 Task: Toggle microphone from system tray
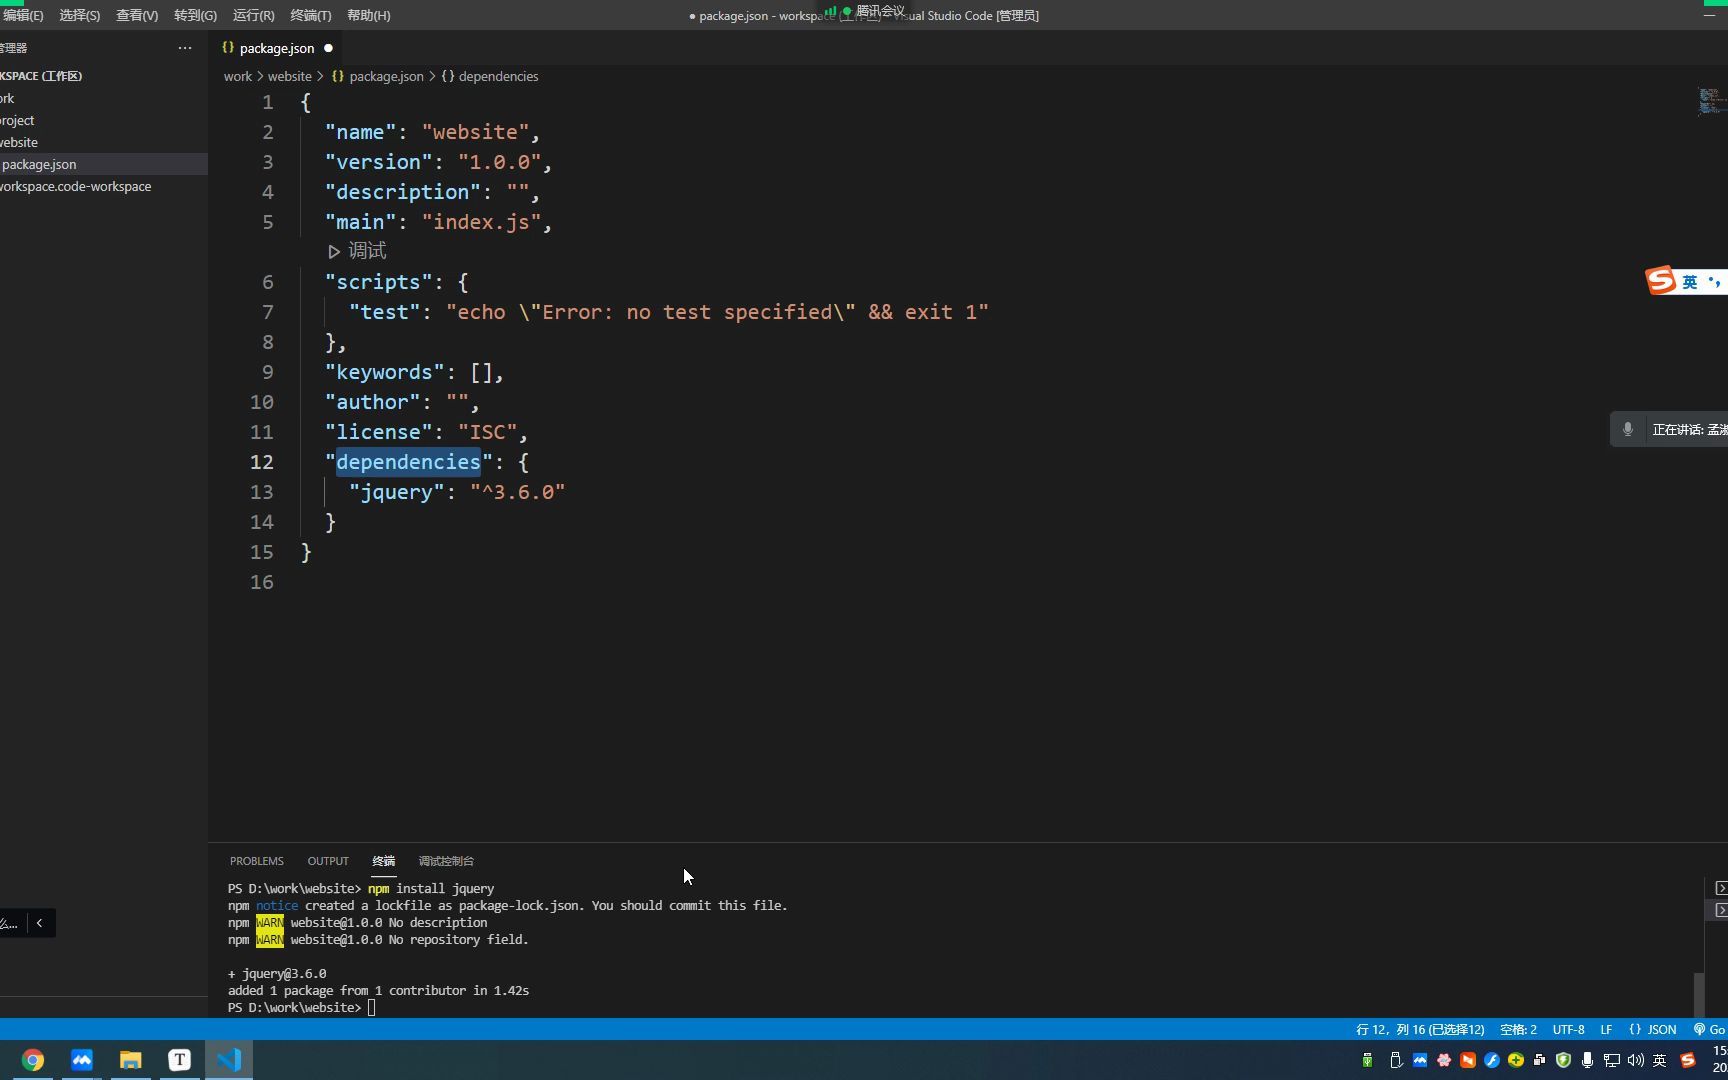coord(1587,1060)
